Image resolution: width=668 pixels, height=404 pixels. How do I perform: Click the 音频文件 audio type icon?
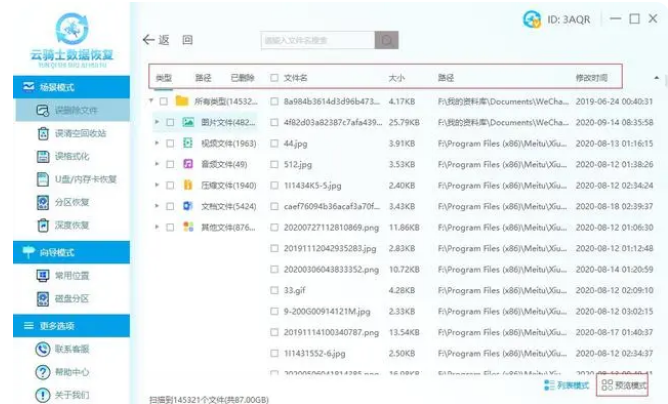coord(188,164)
